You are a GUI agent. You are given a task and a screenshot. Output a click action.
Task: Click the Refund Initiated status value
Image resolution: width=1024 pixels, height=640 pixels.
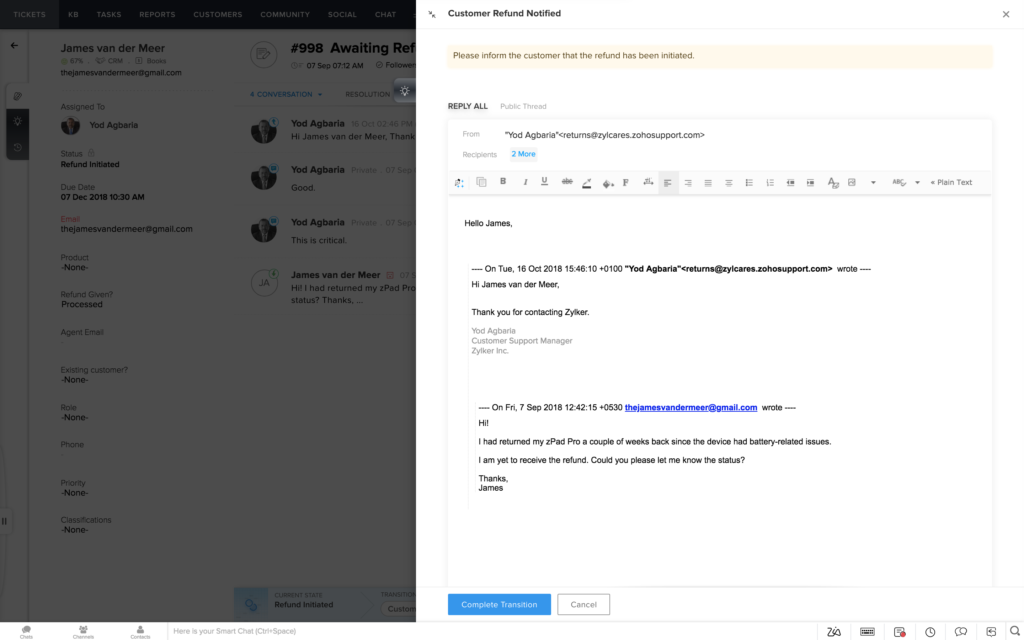tap(90, 165)
